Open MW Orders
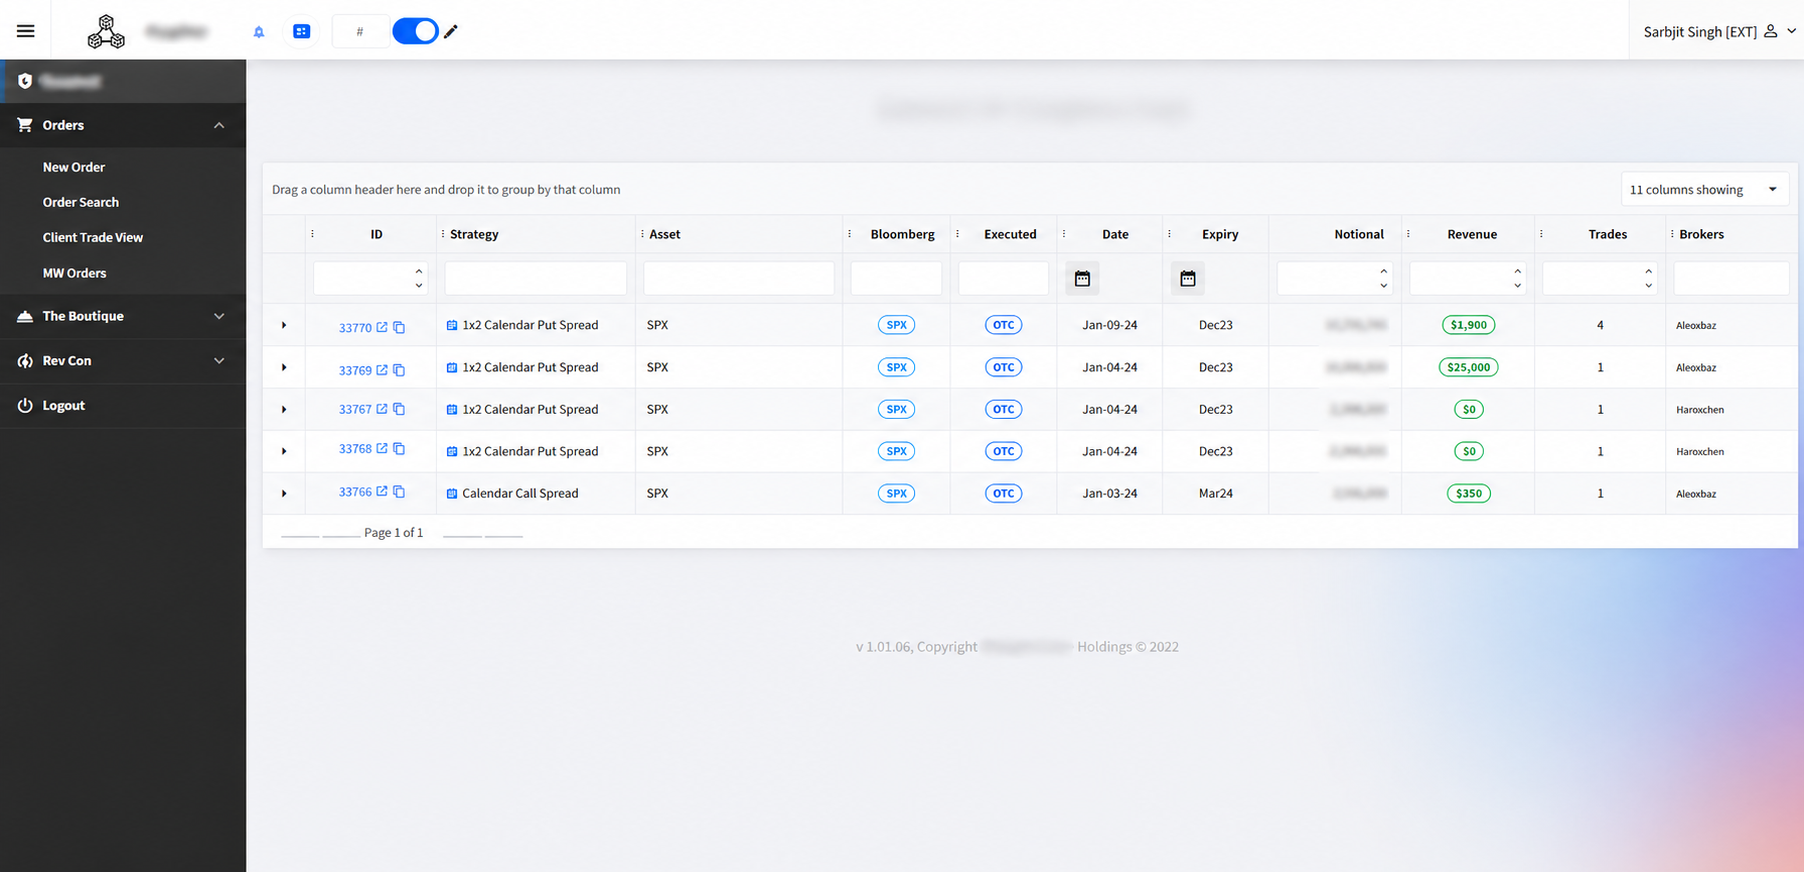1804x872 pixels. pos(74,273)
